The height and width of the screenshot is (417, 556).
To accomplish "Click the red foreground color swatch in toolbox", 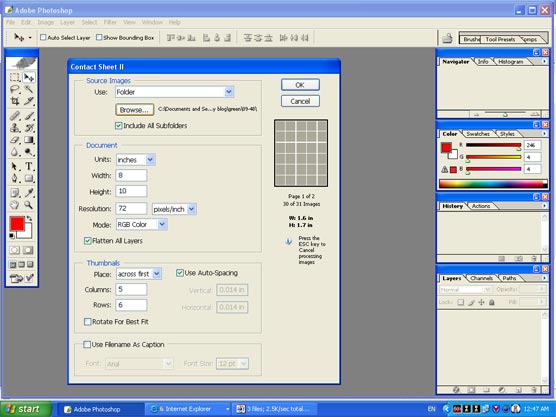I will [17, 223].
